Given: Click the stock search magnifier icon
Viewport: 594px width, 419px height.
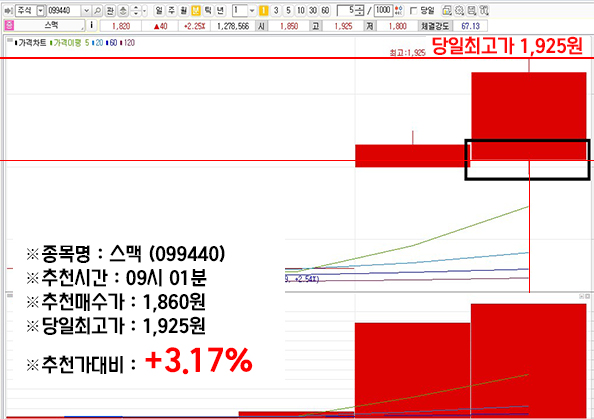Looking at the screenshot, I should click(x=97, y=11).
